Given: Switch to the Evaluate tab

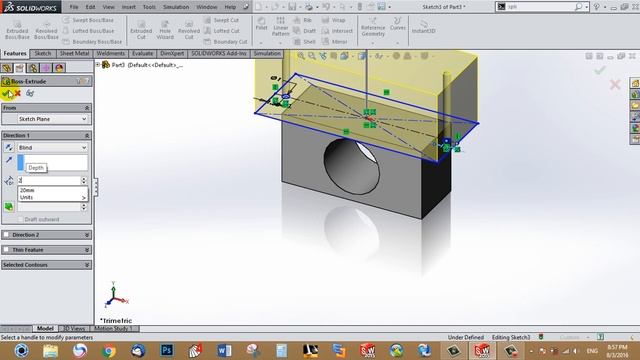Looking at the screenshot, I should [x=142, y=53].
